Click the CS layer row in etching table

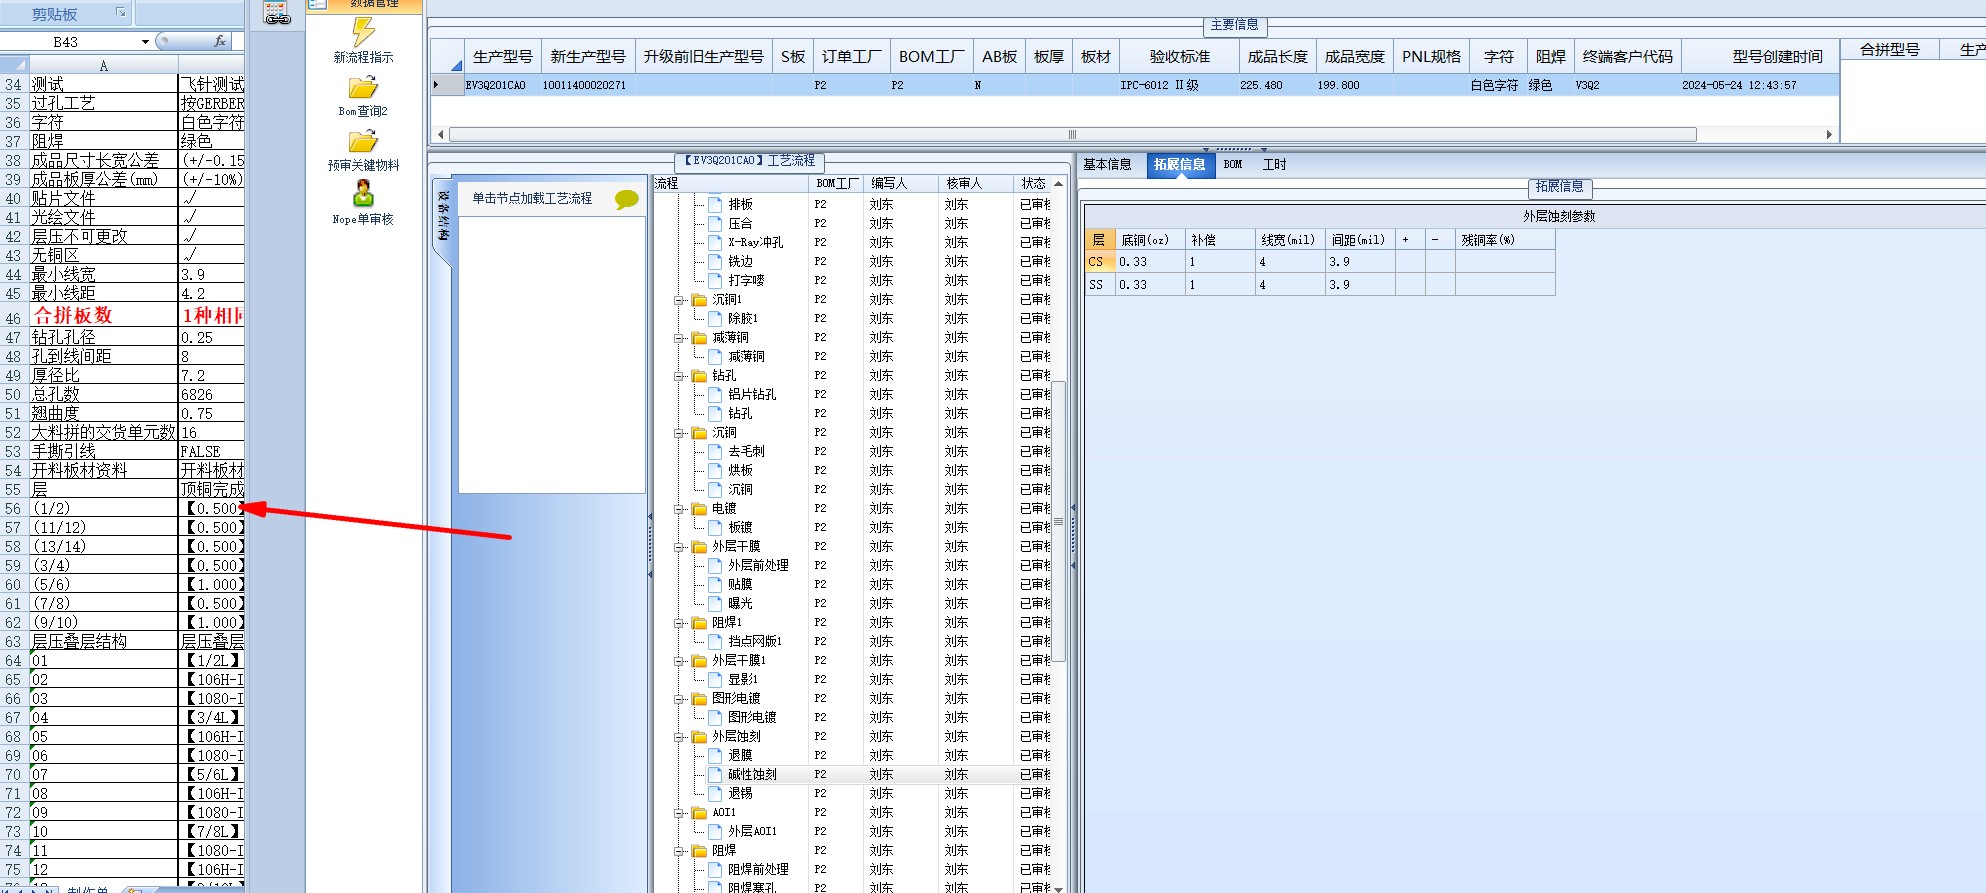(x=1320, y=262)
